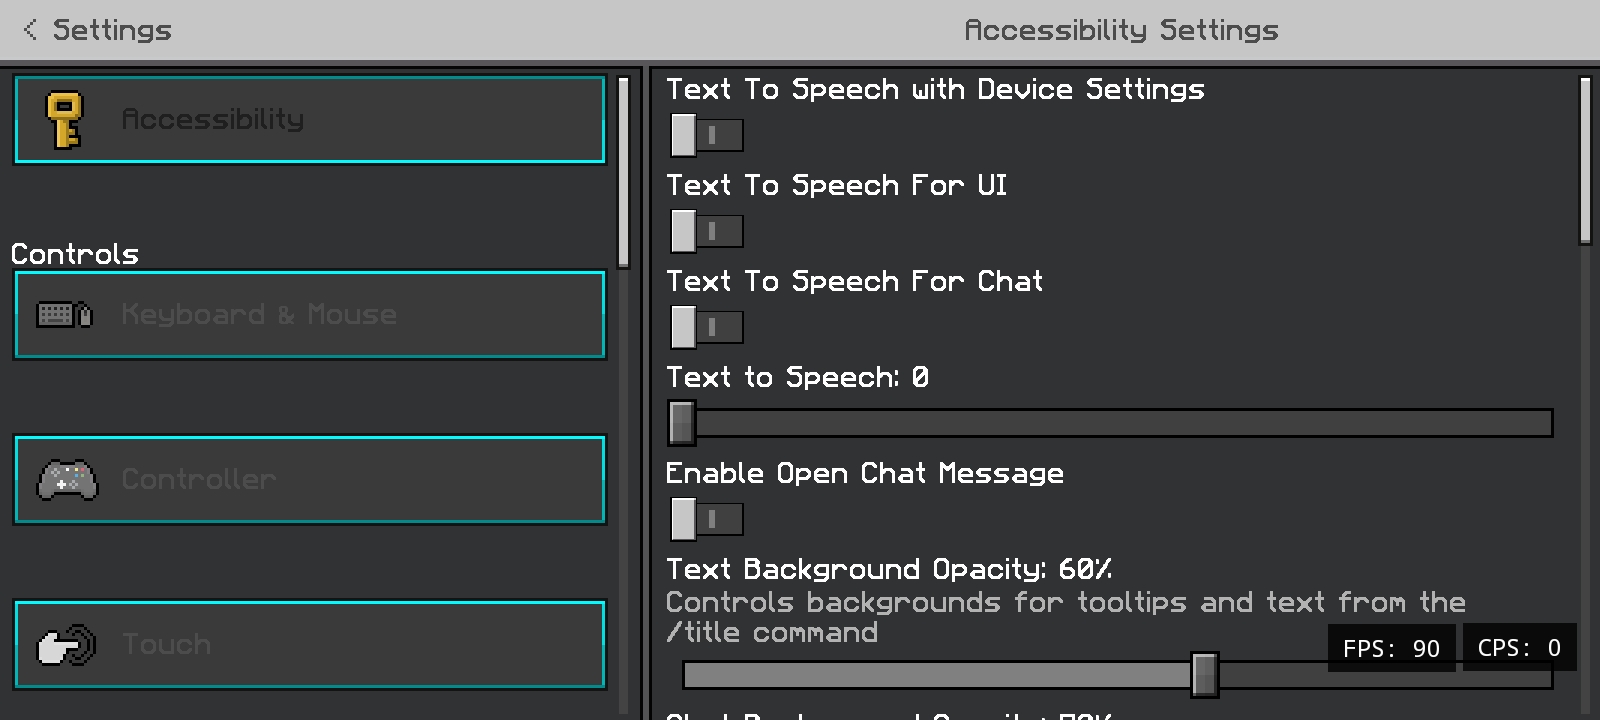Open the Accessibility settings tab

click(310, 120)
